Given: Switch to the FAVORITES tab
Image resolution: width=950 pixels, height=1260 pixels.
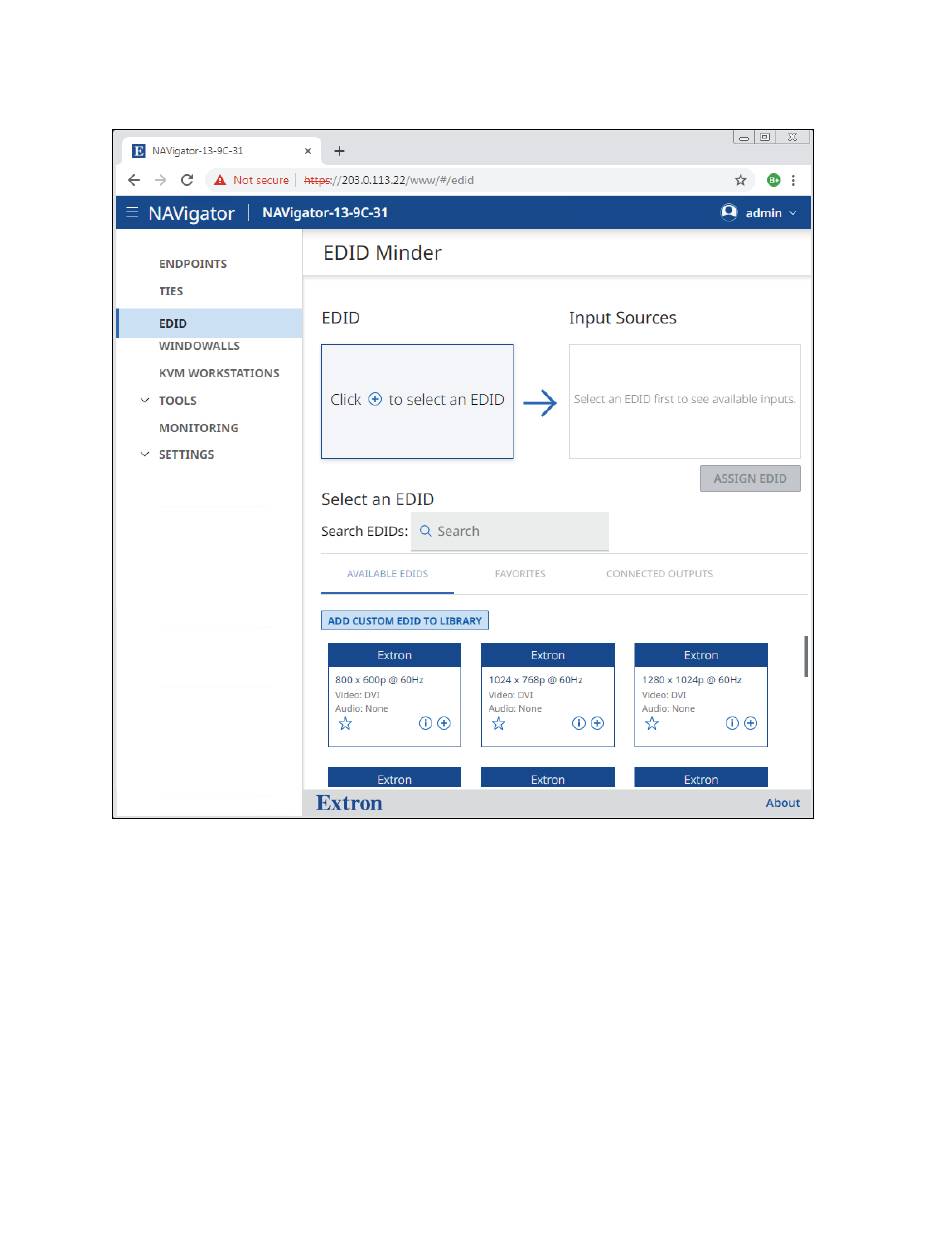Looking at the screenshot, I should point(520,574).
